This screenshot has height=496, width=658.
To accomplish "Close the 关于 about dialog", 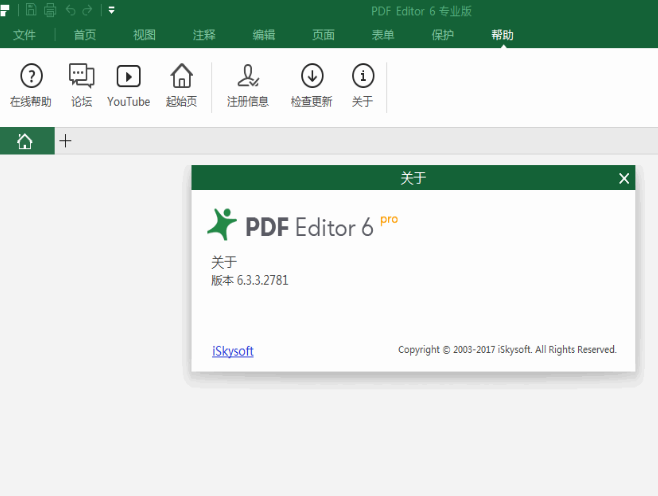I will (624, 179).
